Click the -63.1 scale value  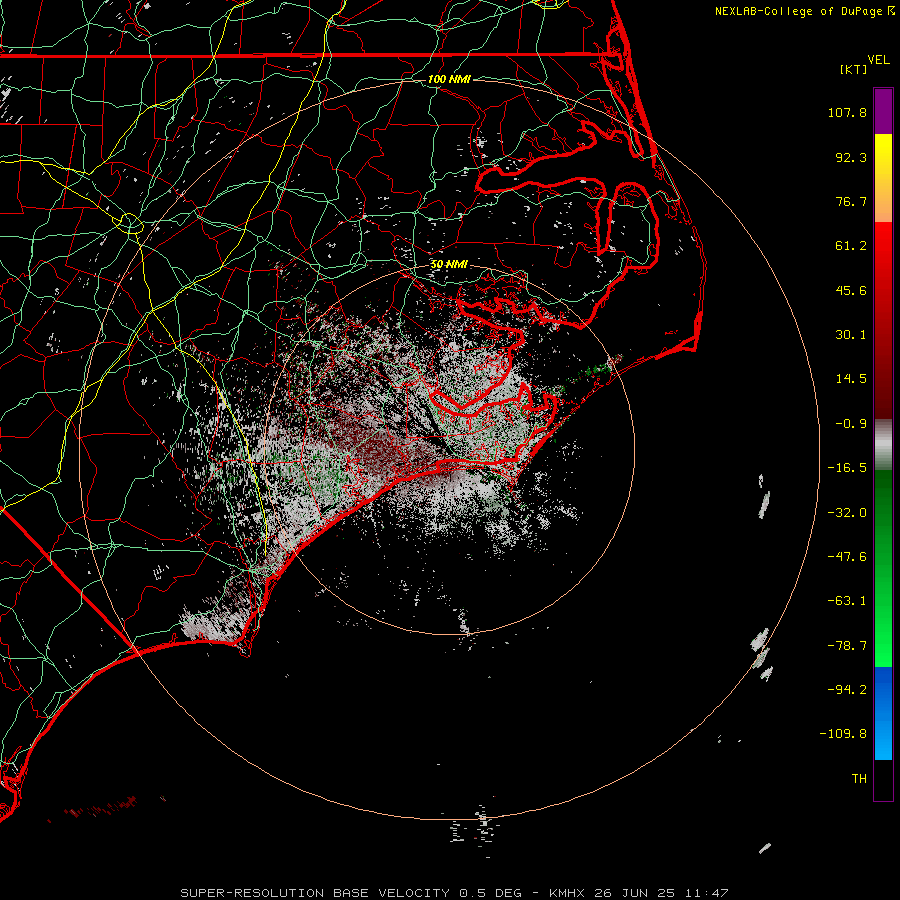coord(847,601)
